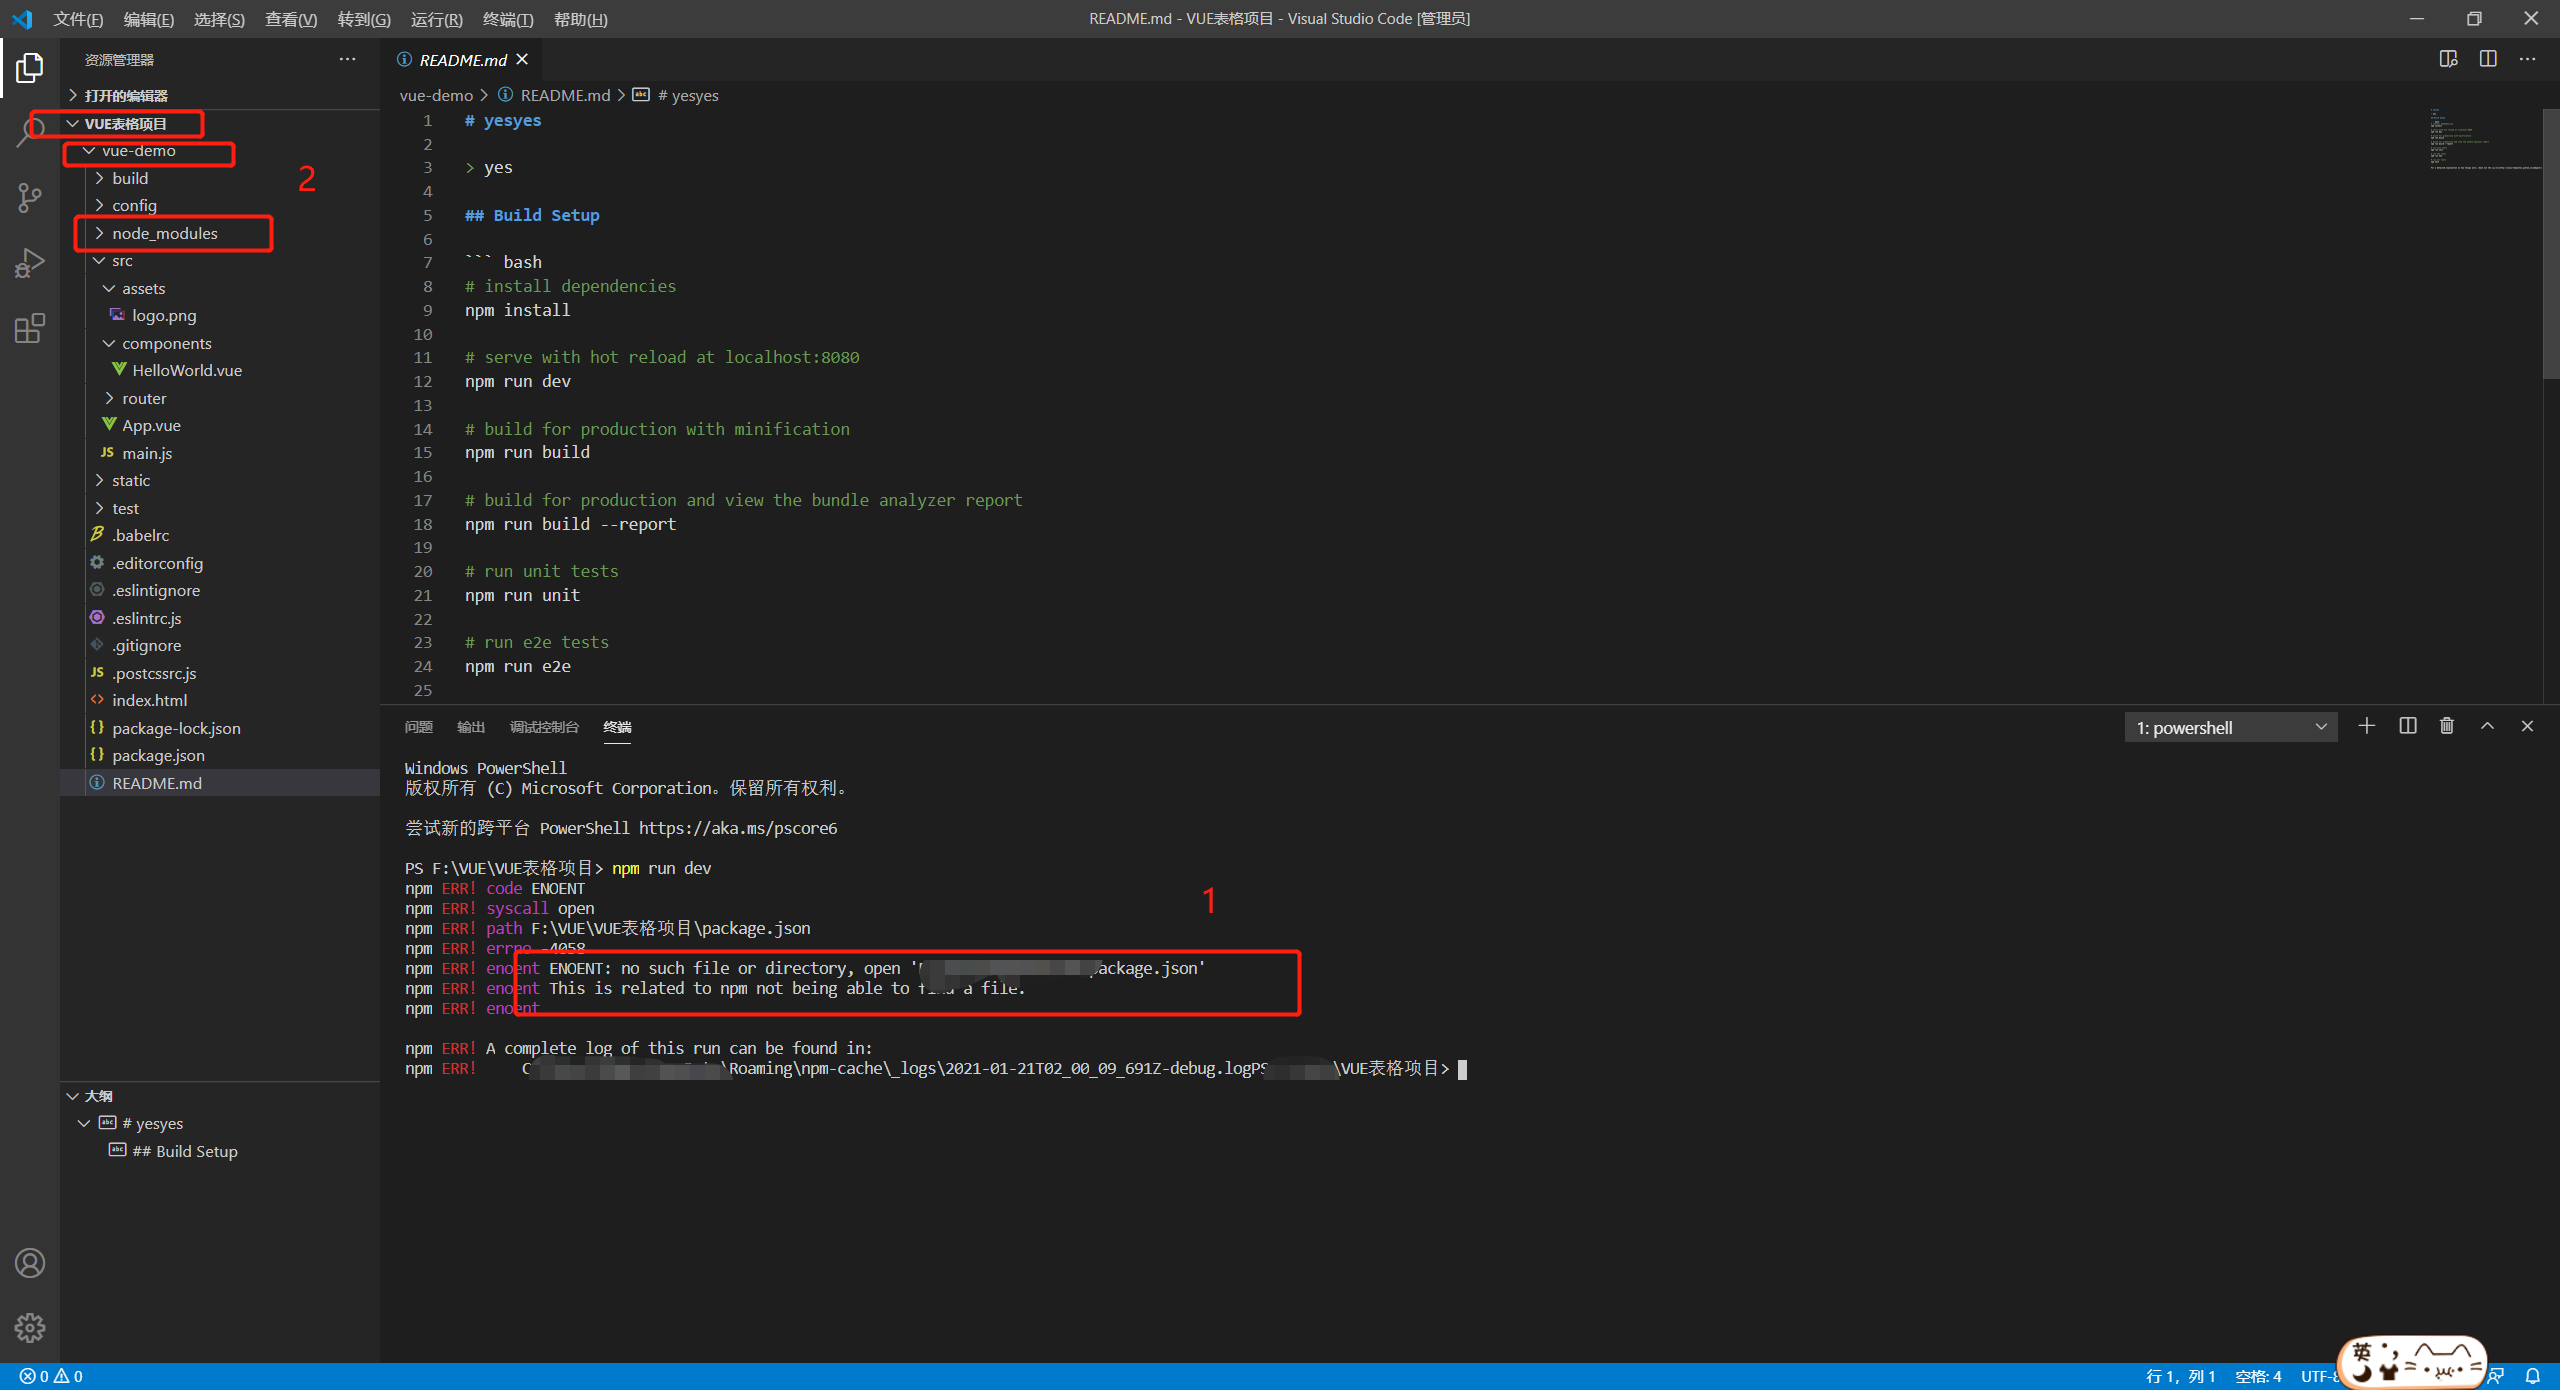2560x1390 pixels.
Task: Open the Search view in activity bar
Action: tap(30, 132)
